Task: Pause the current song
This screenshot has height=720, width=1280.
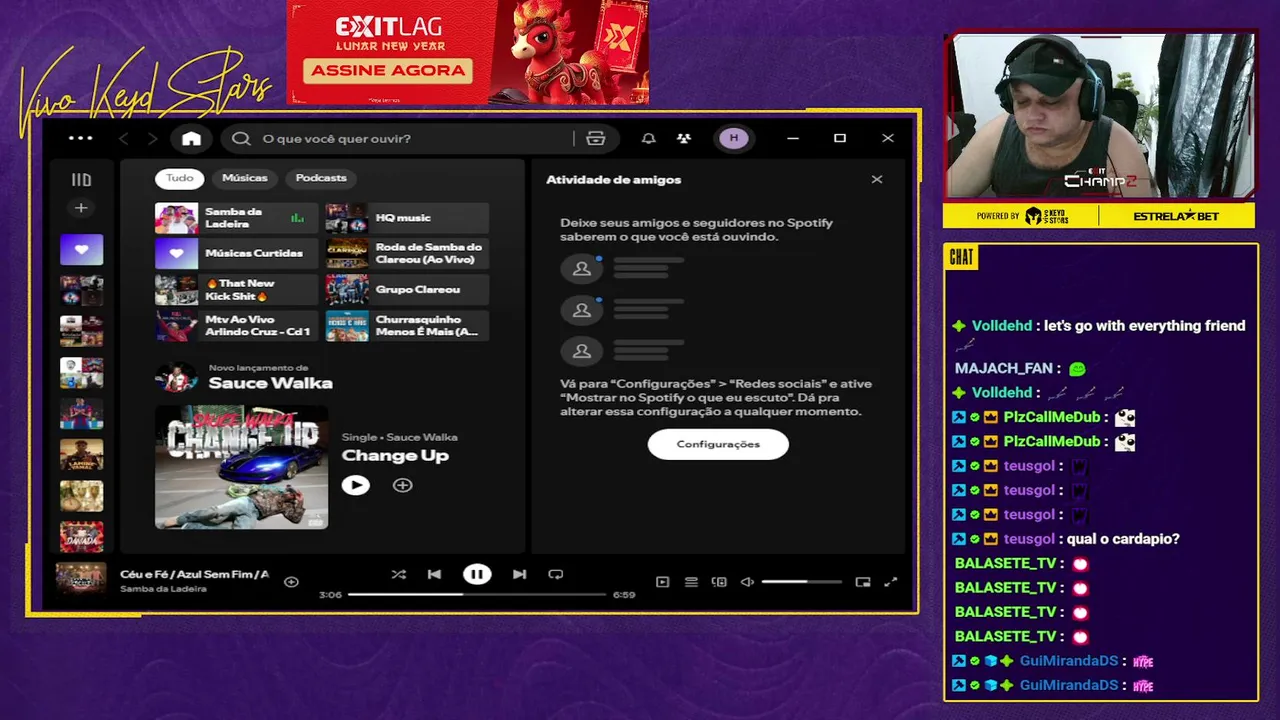Action: 477,574
